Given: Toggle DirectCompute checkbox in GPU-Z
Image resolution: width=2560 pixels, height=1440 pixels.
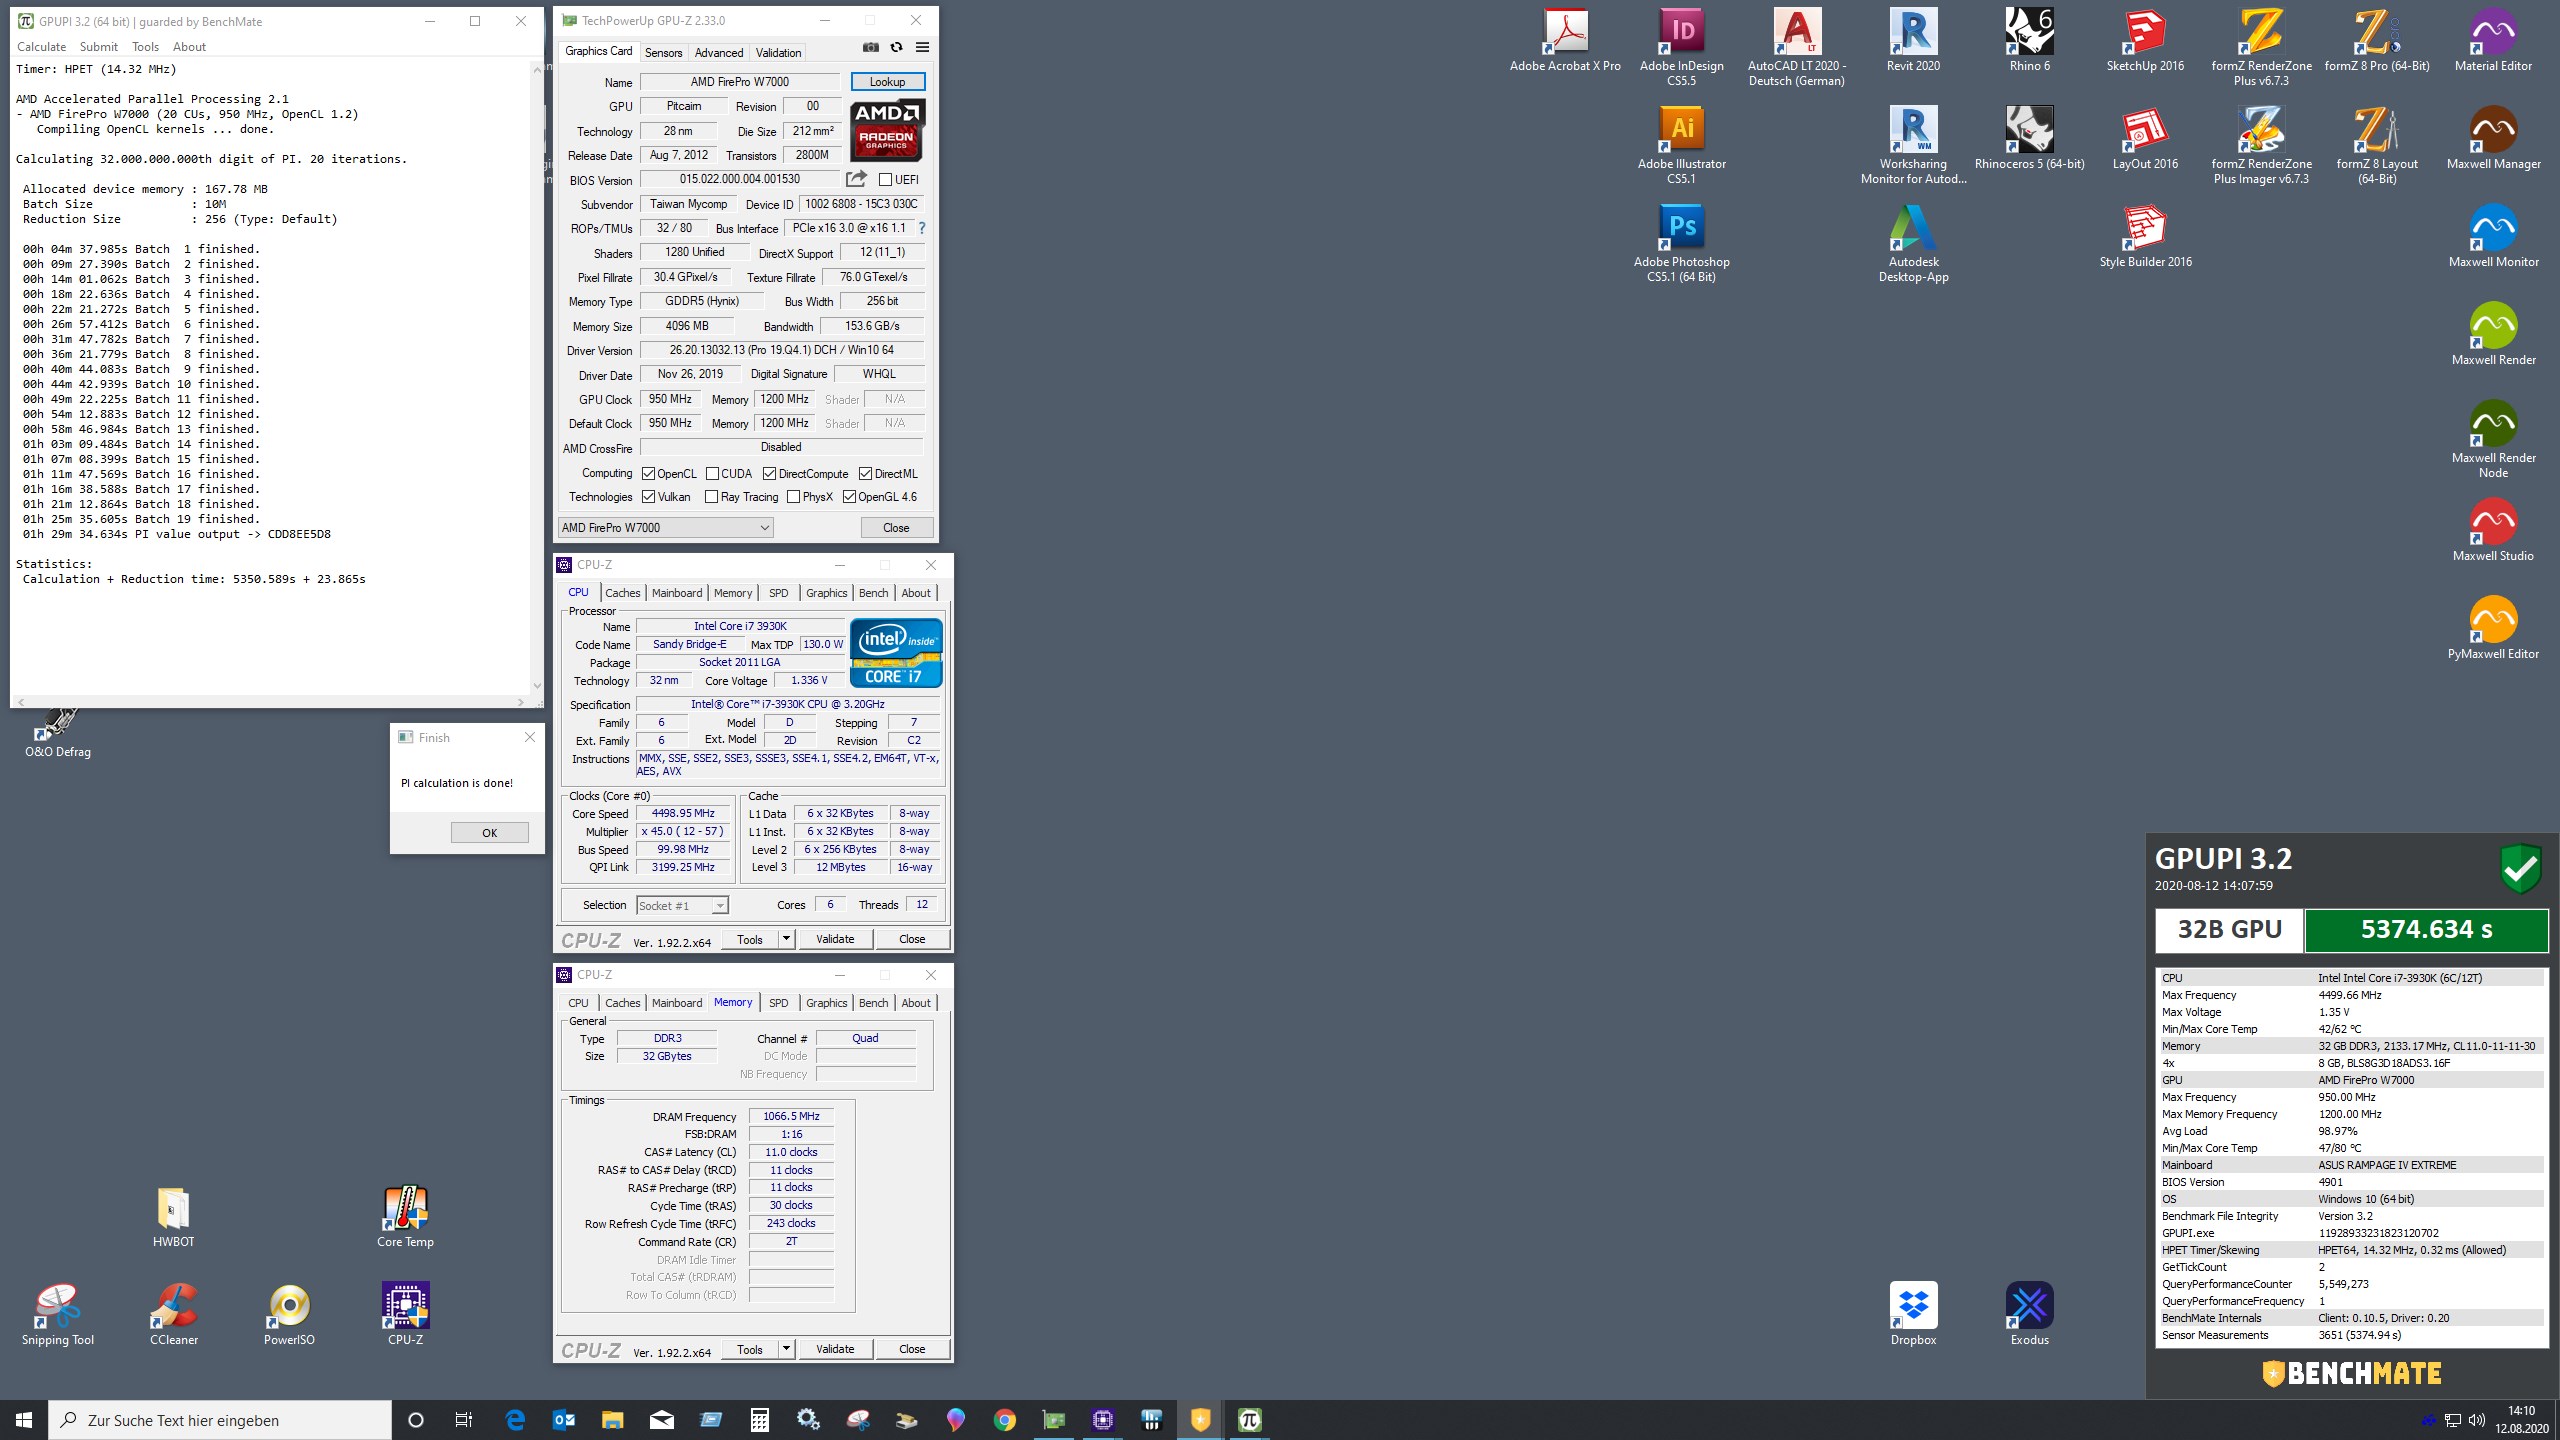Looking at the screenshot, I should pos(769,474).
